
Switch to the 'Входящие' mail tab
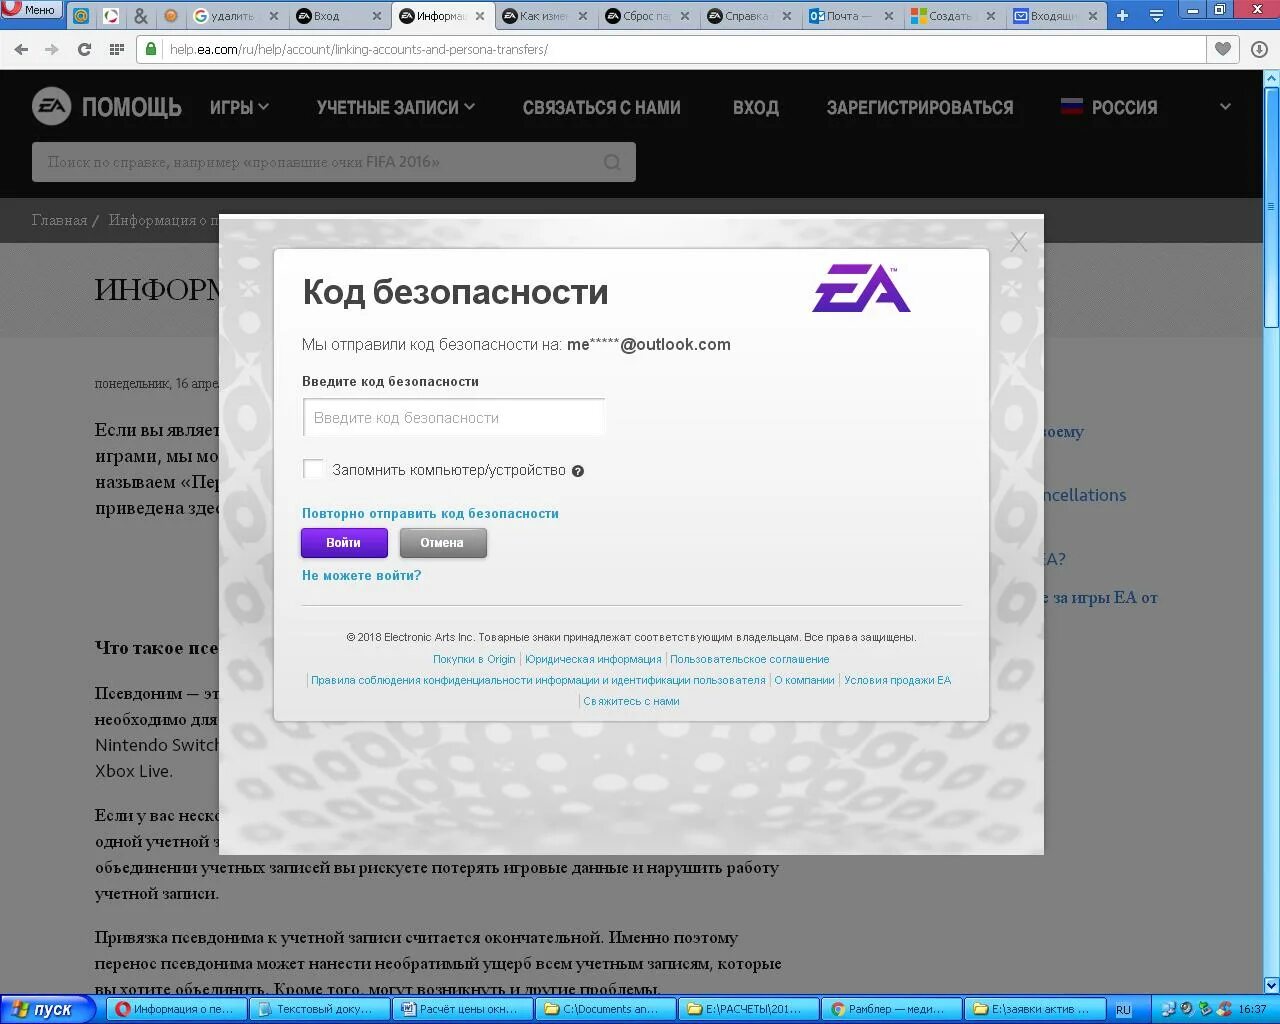(x=1057, y=16)
